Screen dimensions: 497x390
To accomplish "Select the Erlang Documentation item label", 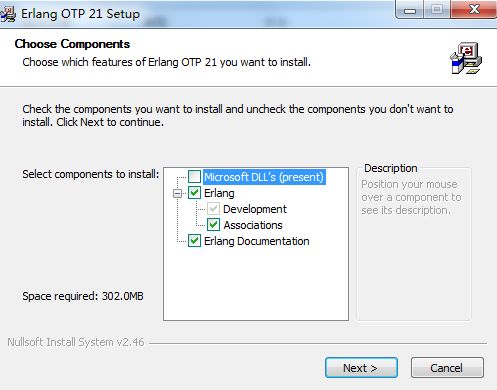I will [257, 241].
